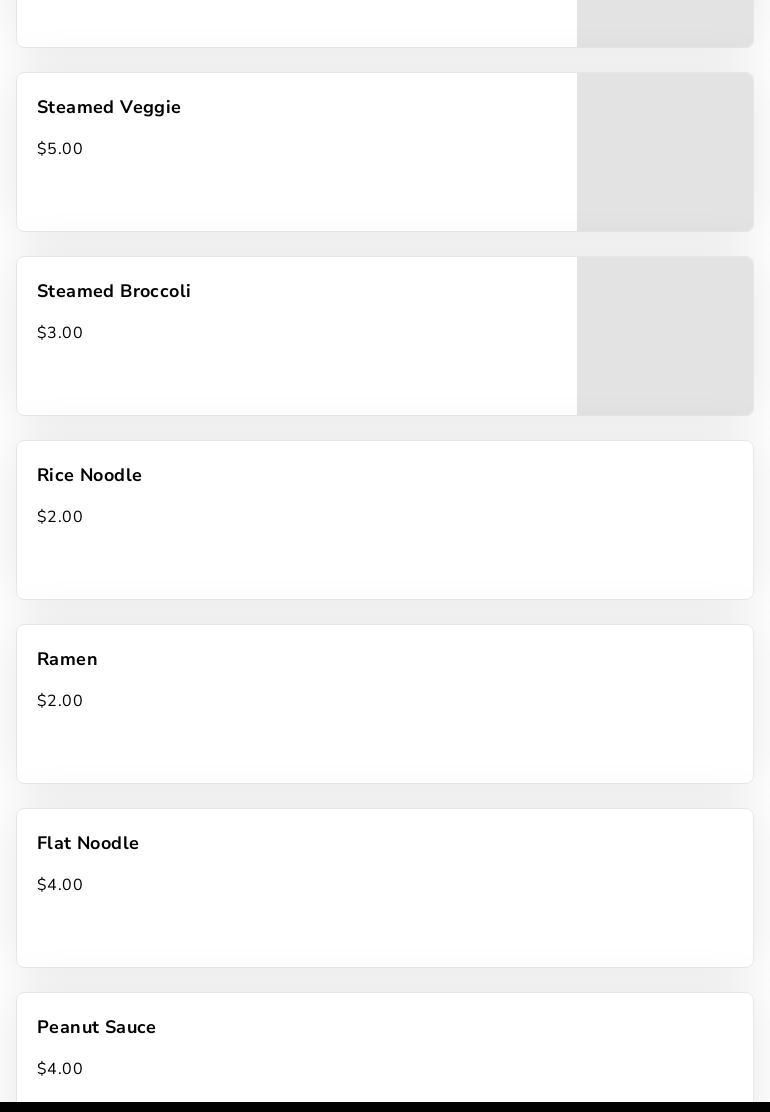Click the partially visible card at top

coord(296,22)
